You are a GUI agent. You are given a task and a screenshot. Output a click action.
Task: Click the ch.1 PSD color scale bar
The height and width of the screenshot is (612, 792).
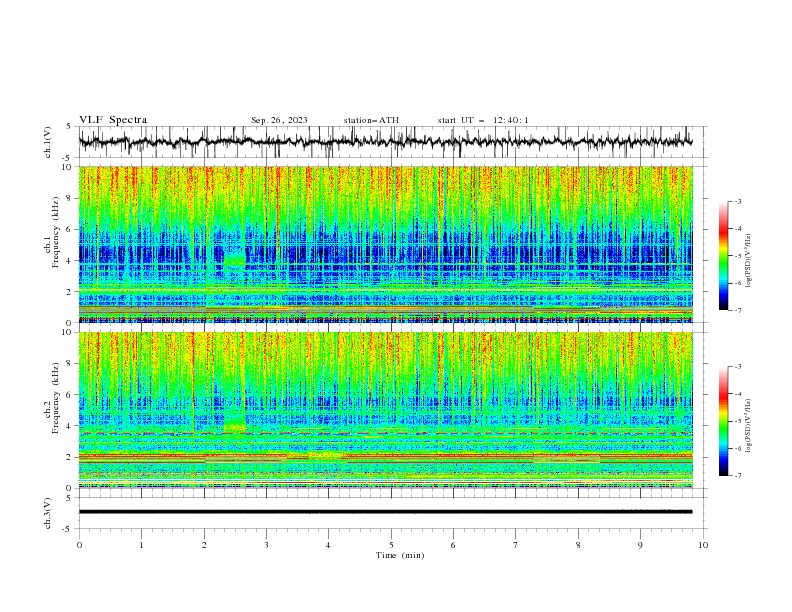pyautogui.click(x=724, y=255)
